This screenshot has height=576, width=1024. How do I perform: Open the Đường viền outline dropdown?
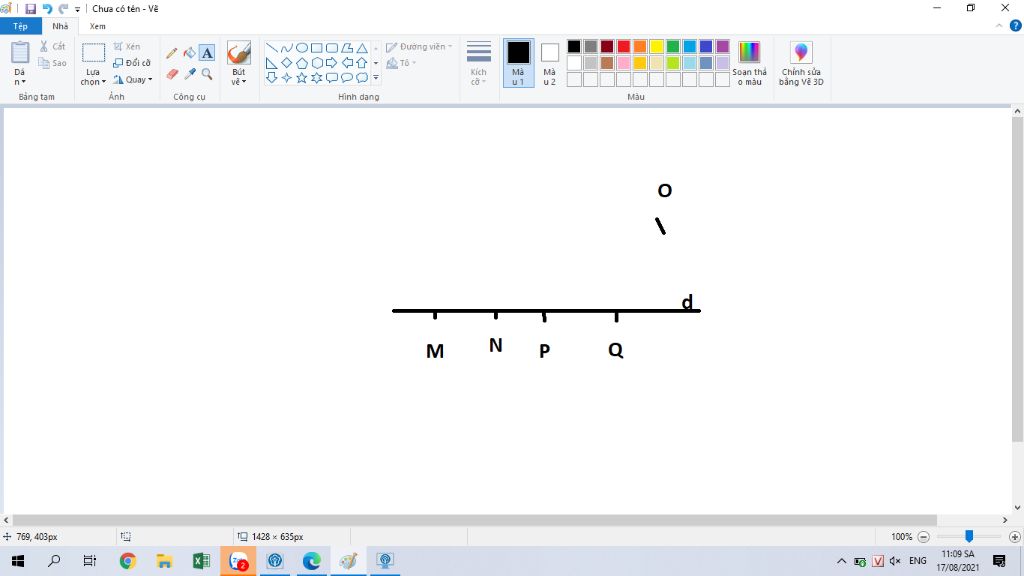coord(419,46)
